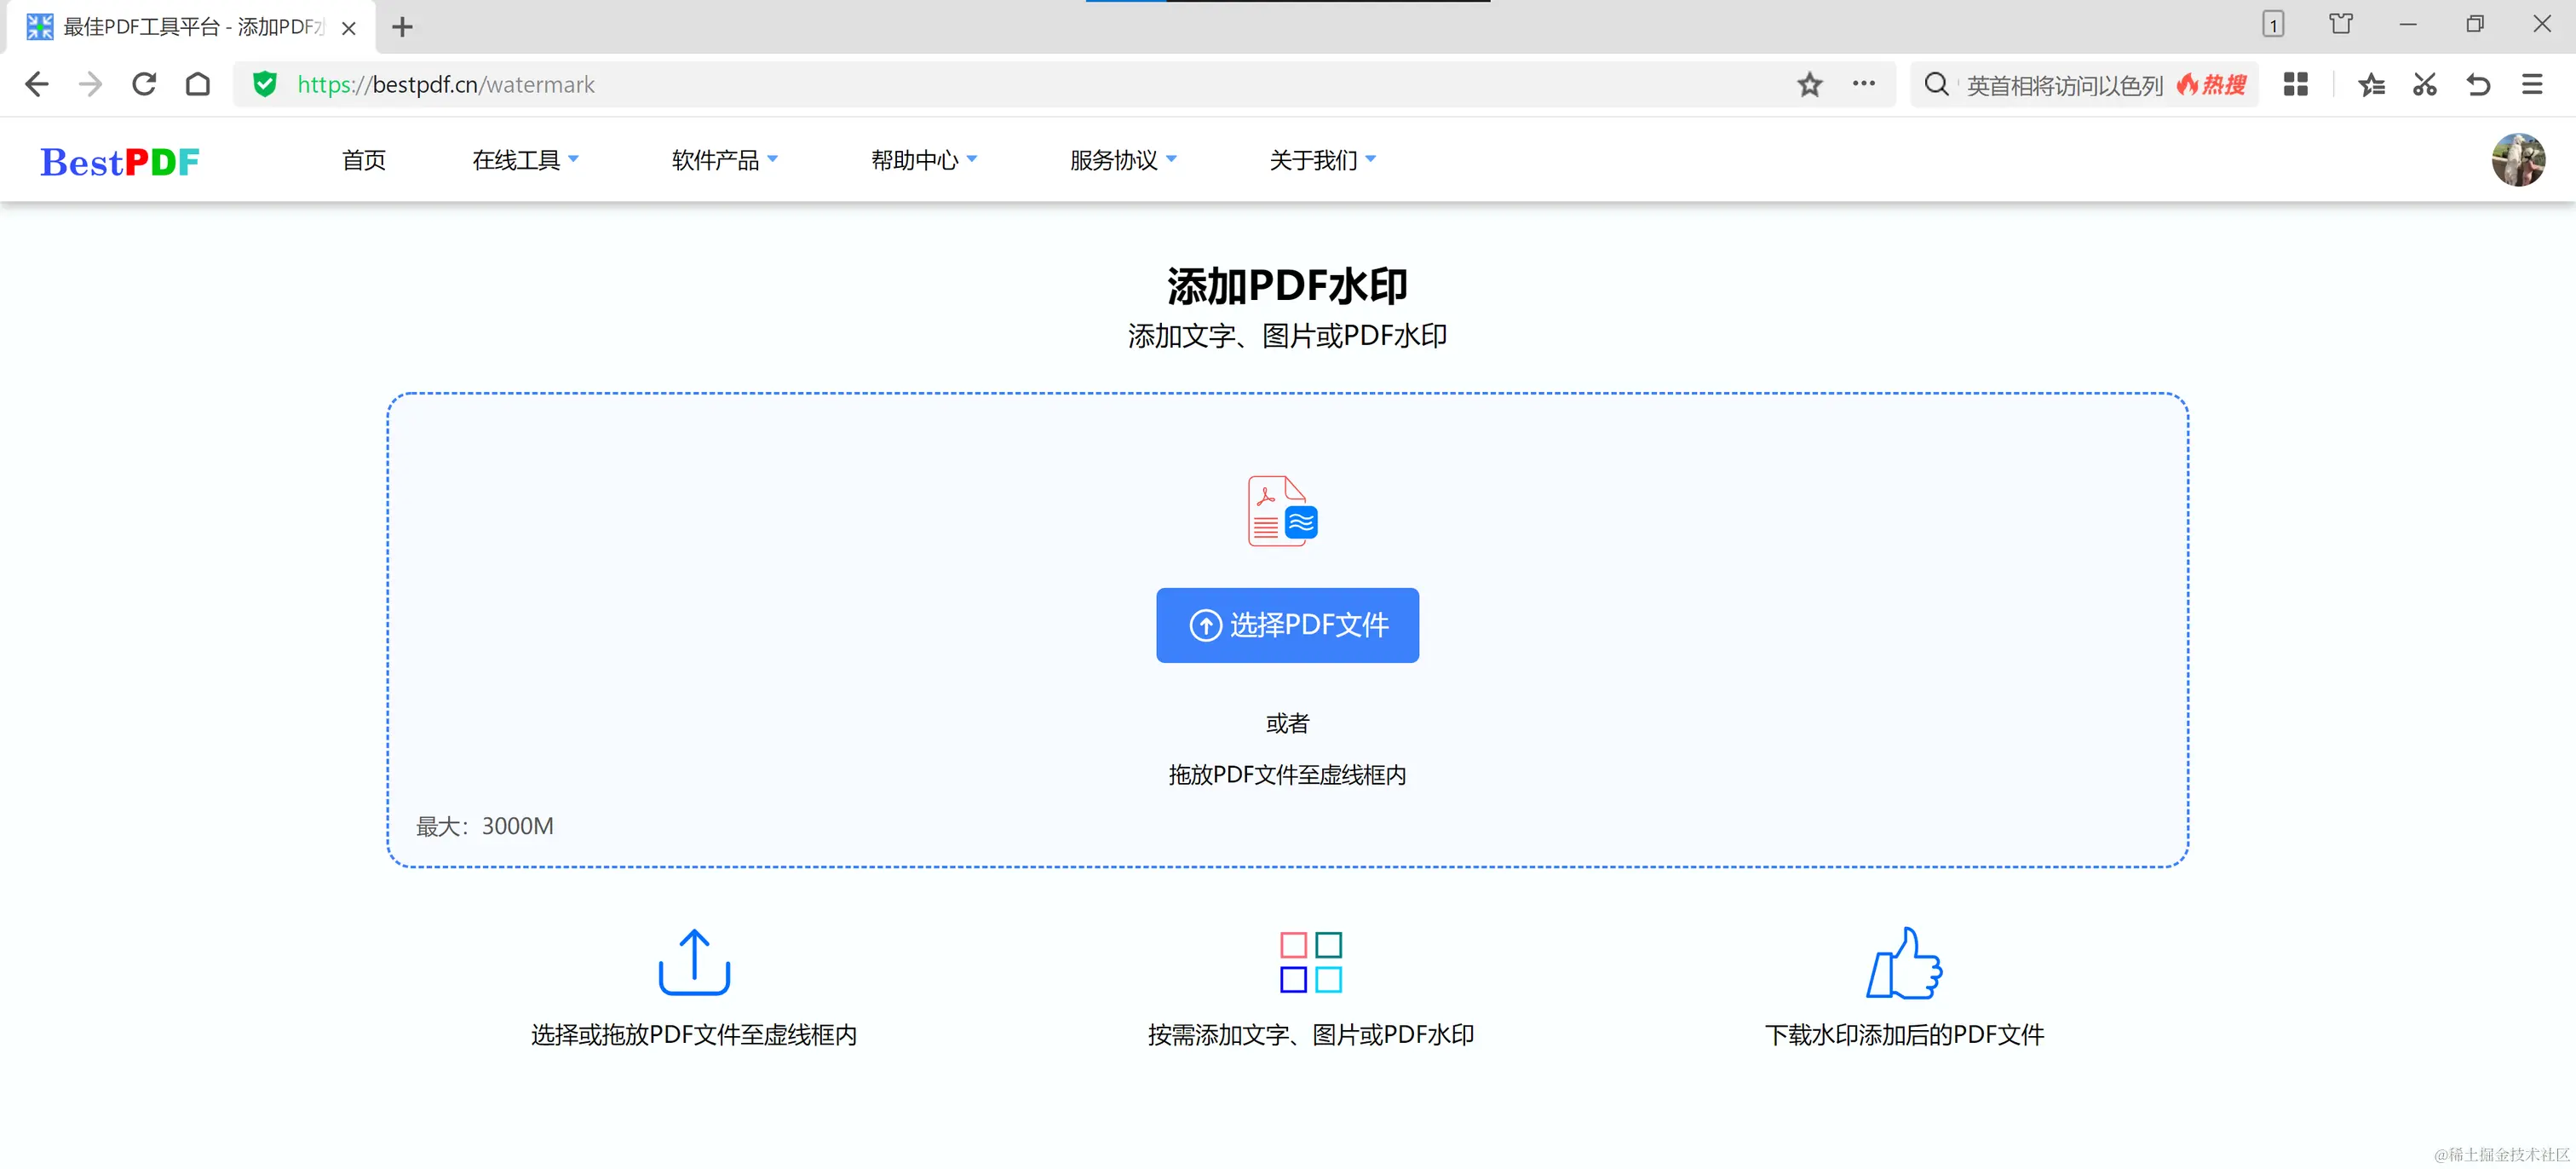Bookmark this page with star icon
Viewport: 2576px width, 1169px height.
click(1809, 84)
